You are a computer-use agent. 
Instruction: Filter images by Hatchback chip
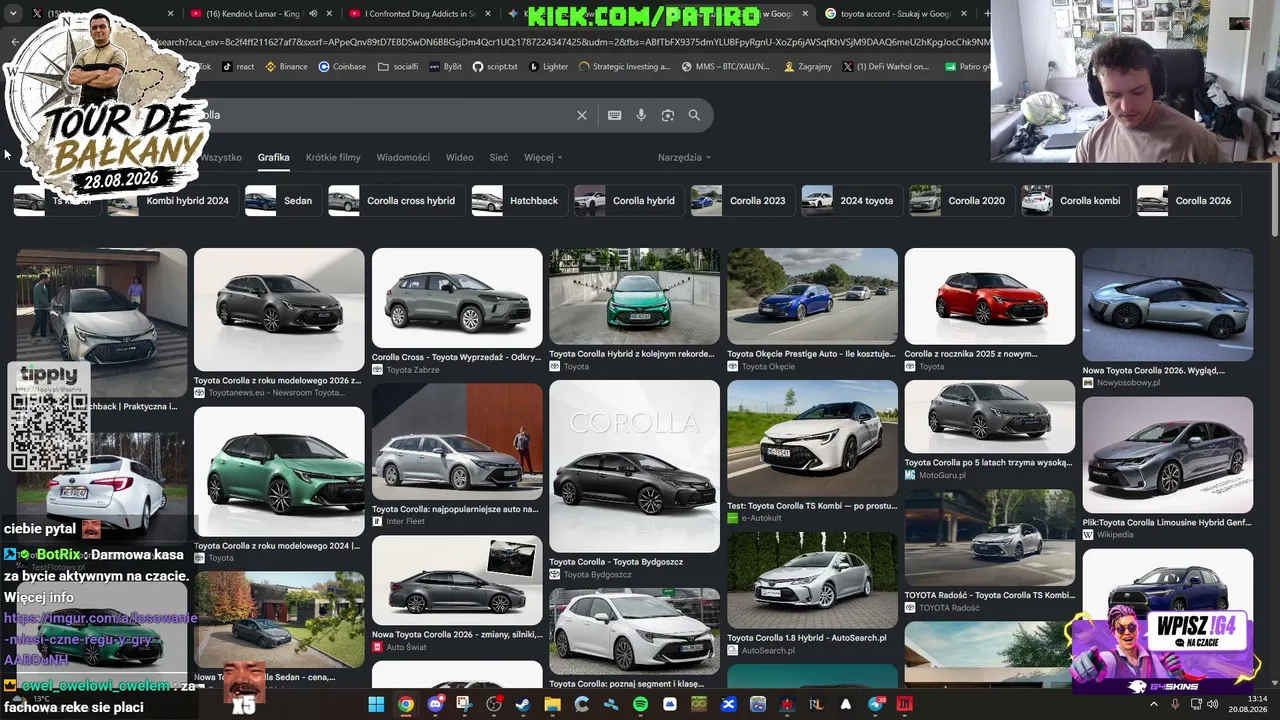[x=519, y=200]
